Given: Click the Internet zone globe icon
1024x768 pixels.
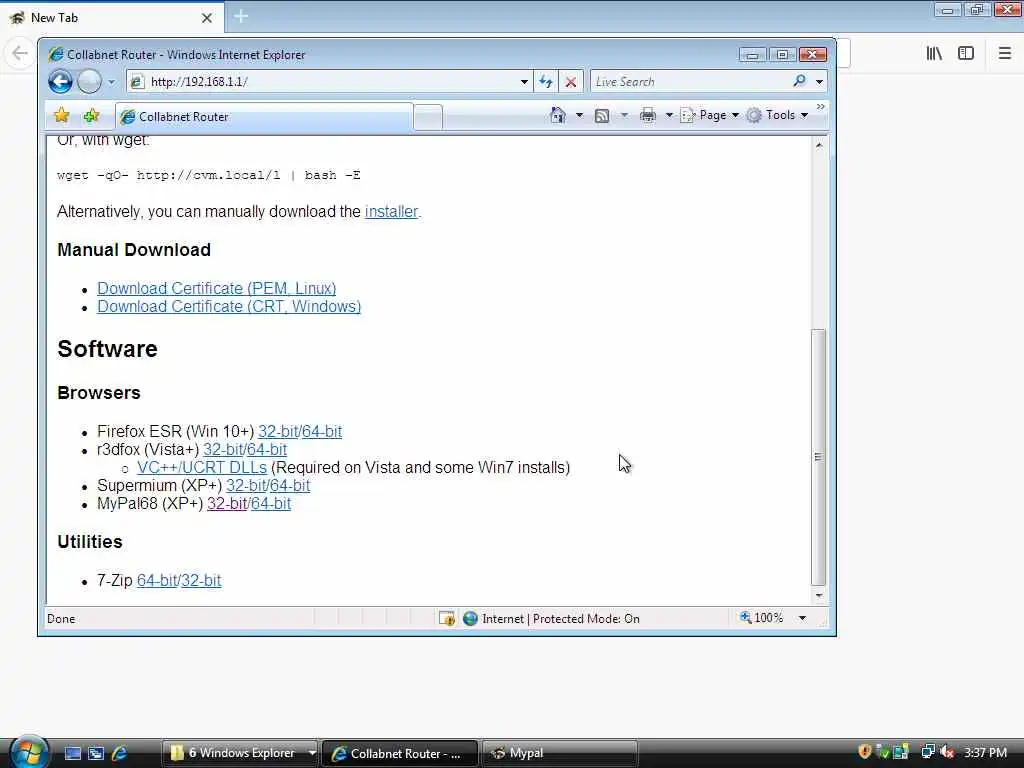Looking at the screenshot, I should click(x=470, y=618).
